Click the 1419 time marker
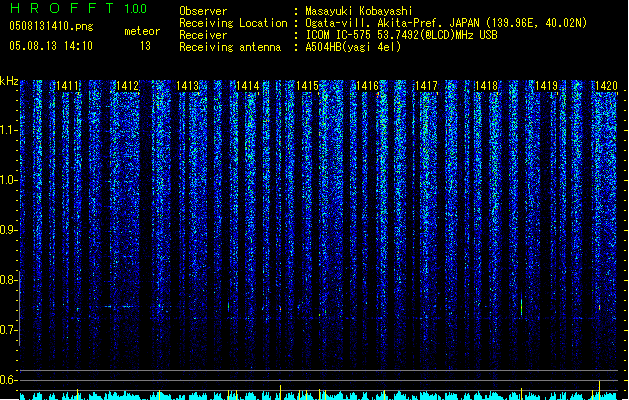The width and height of the screenshot is (629, 400). 546,86
